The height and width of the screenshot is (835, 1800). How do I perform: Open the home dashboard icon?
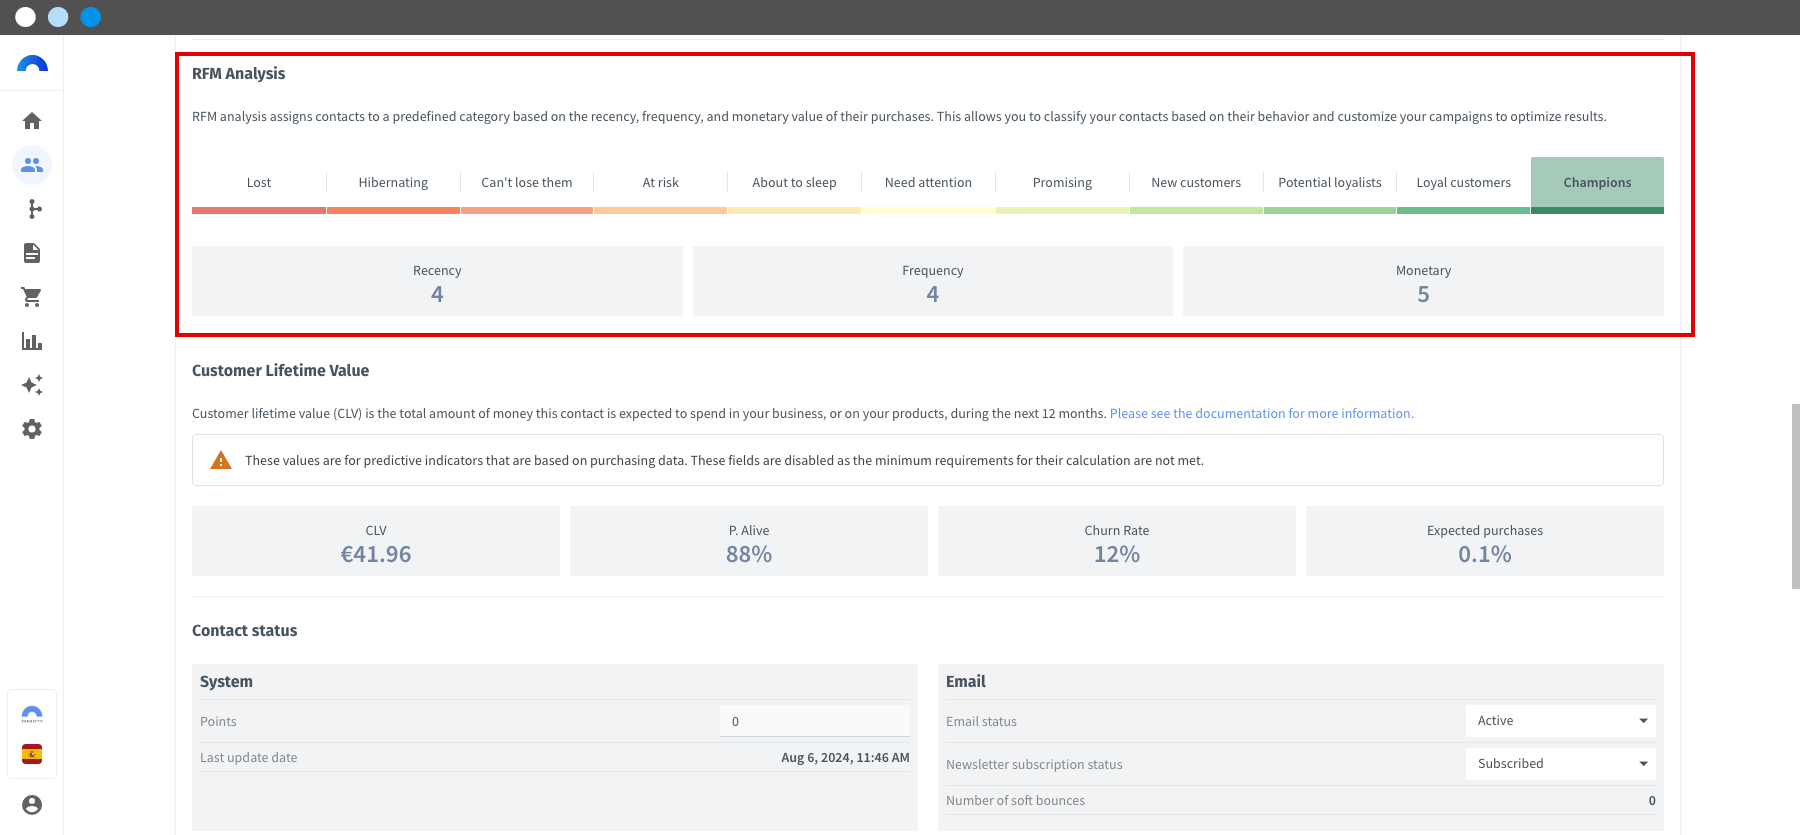32,121
